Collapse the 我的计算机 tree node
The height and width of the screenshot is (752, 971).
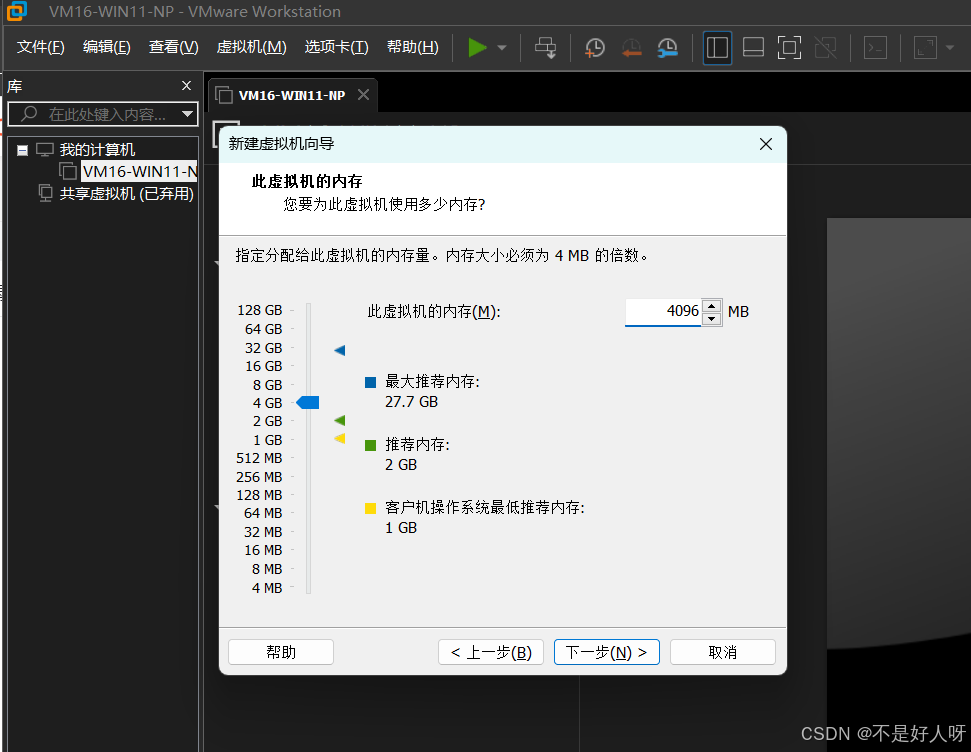click(x=22, y=150)
